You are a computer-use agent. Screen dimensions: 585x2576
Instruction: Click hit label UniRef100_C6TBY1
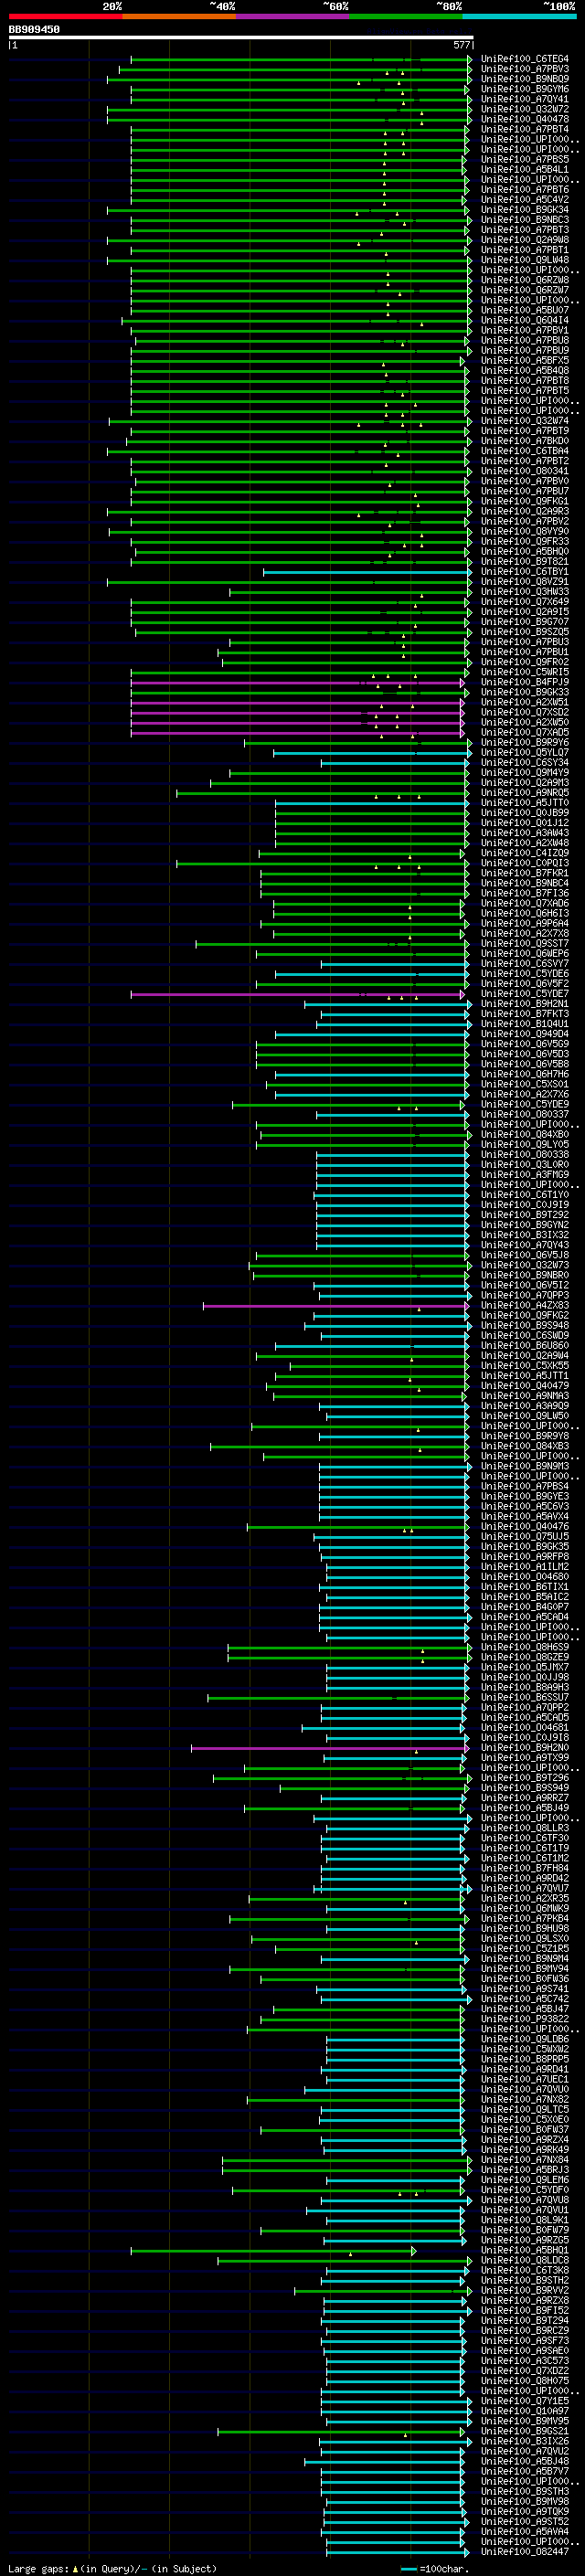click(525, 572)
